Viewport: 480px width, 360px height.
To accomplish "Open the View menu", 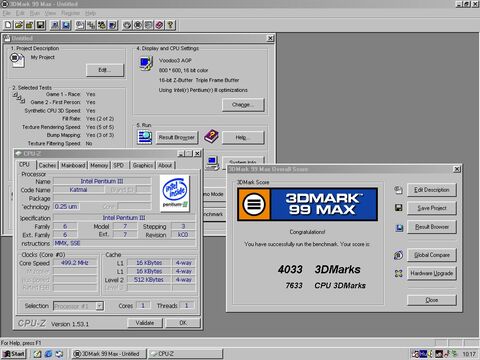I will tap(50, 13).
